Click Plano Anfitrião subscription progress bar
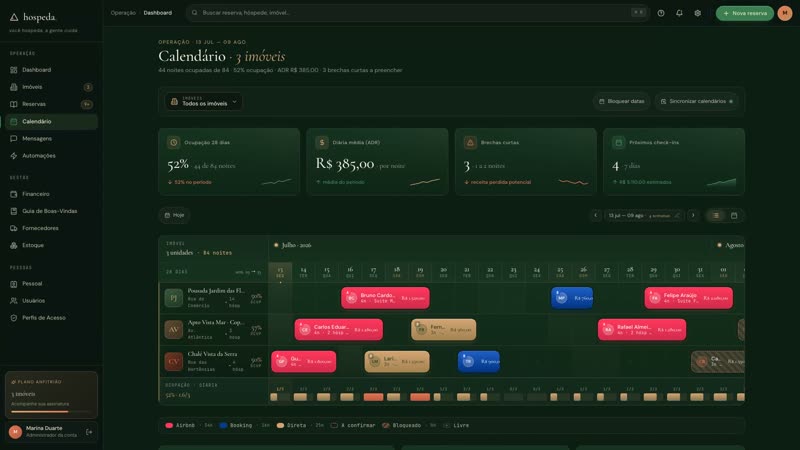800x450 pixels. pos(51,411)
